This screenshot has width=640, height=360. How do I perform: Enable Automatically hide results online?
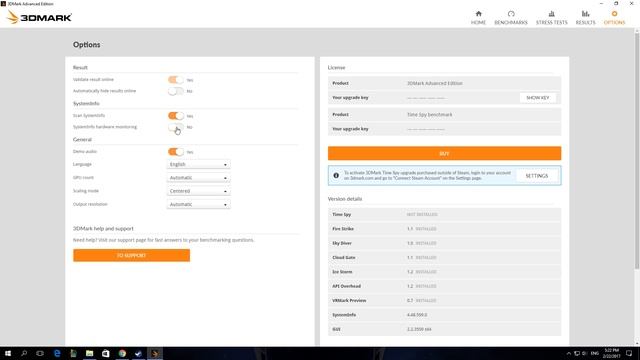[x=176, y=91]
